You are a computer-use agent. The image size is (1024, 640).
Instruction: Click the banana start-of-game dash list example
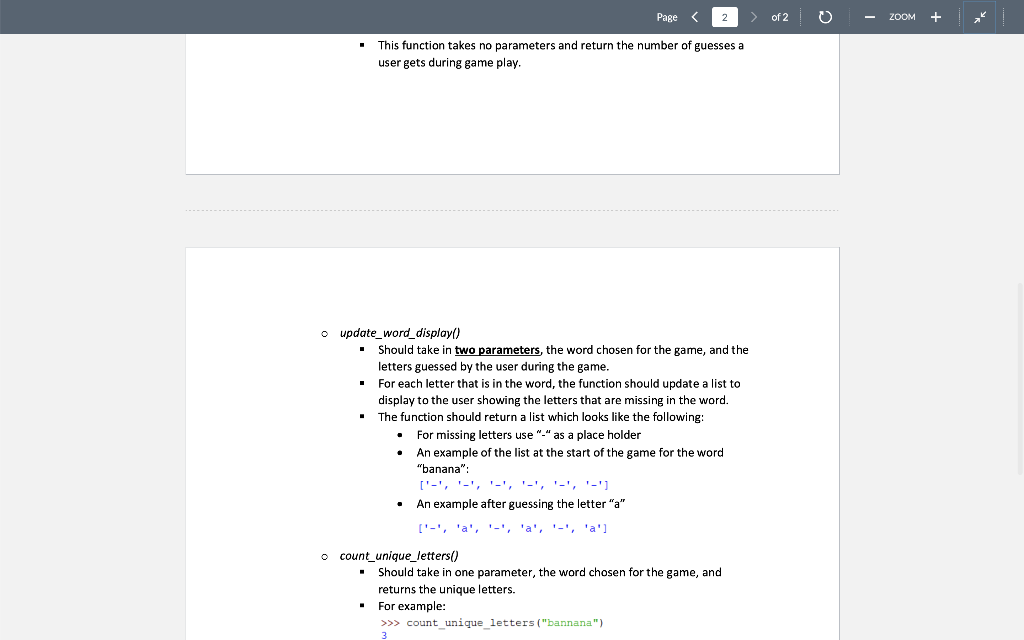(513, 485)
